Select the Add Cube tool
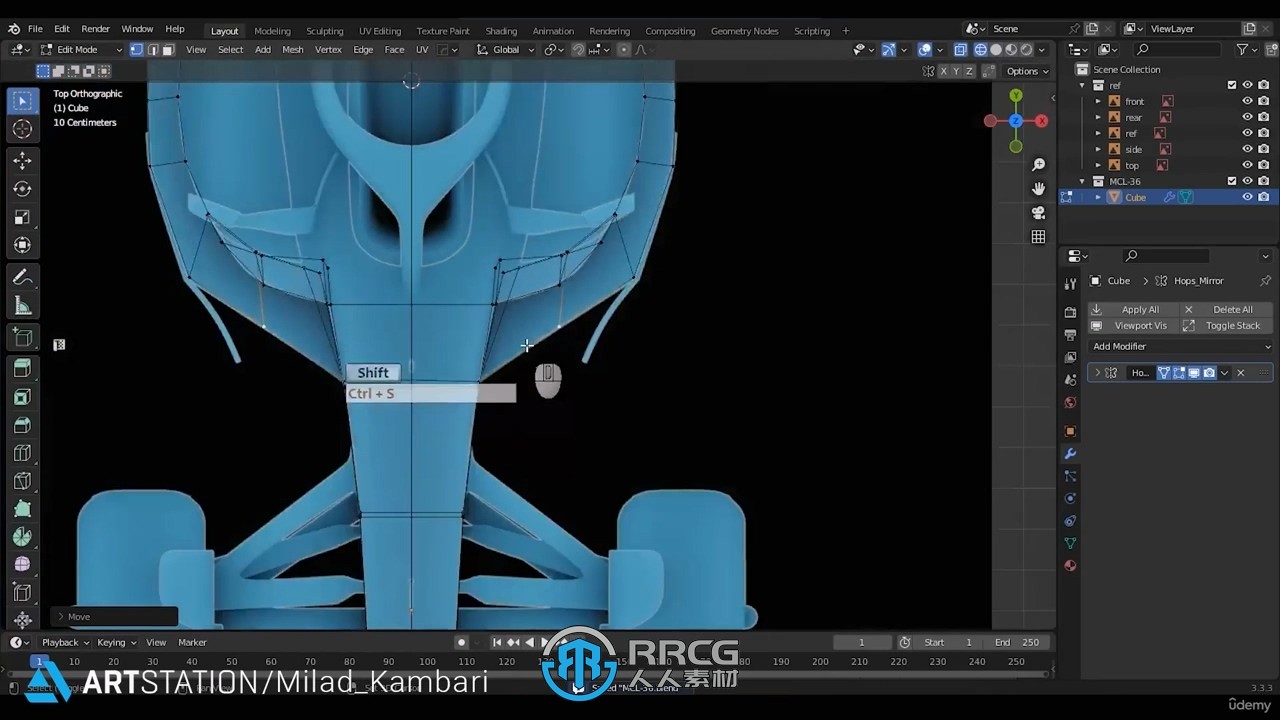Image resolution: width=1280 pixels, height=720 pixels. click(x=22, y=338)
